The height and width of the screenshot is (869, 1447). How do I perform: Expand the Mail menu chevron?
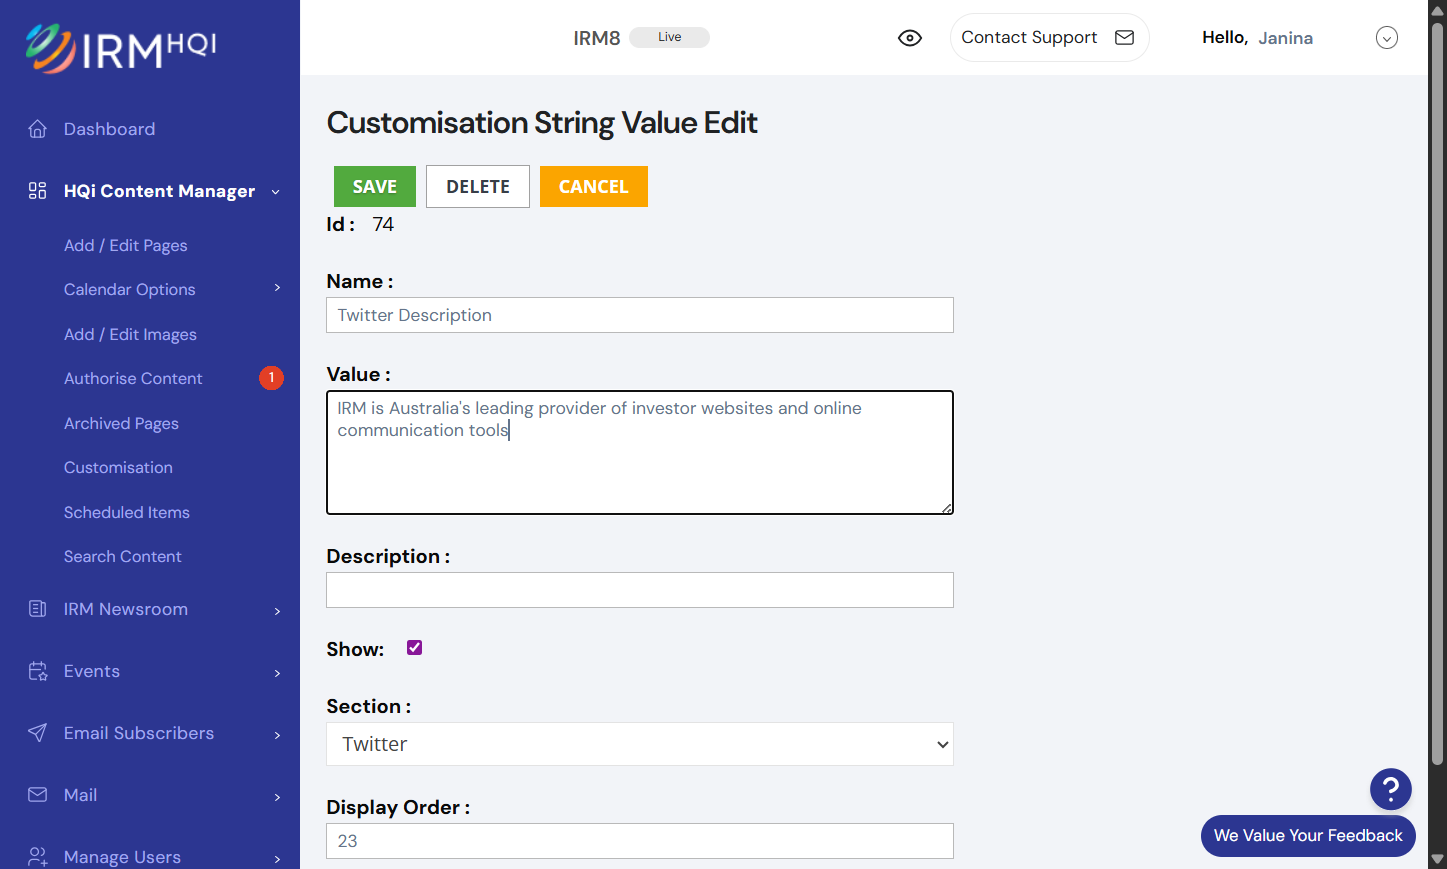[277, 797]
